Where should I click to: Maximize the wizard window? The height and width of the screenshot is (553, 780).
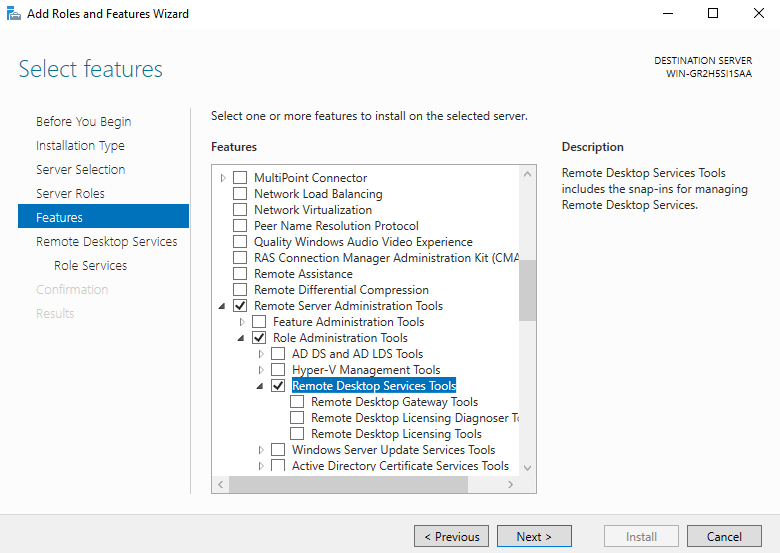(x=713, y=13)
